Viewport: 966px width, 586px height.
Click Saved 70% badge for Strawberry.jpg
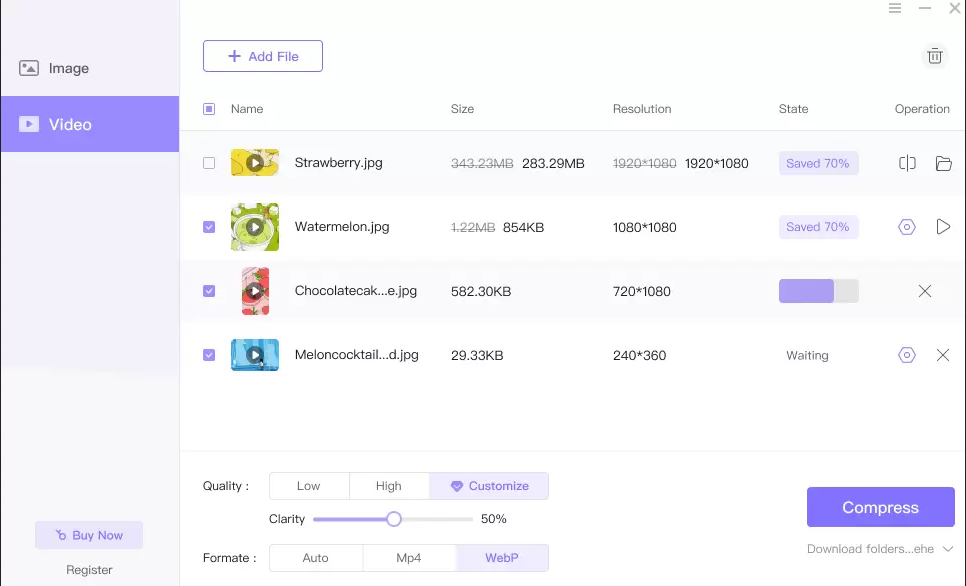(x=818, y=163)
